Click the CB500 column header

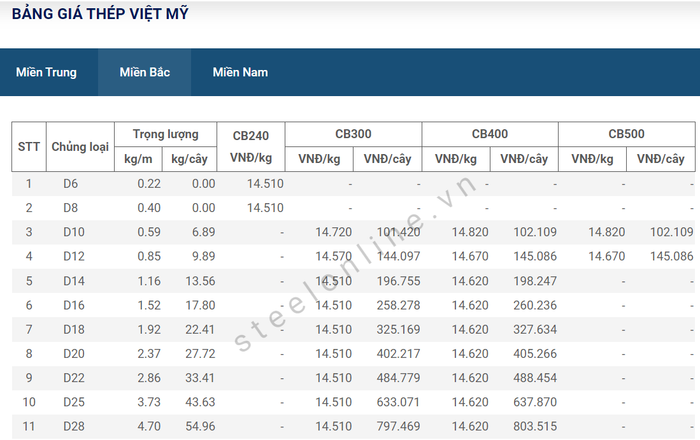(627, 134)
